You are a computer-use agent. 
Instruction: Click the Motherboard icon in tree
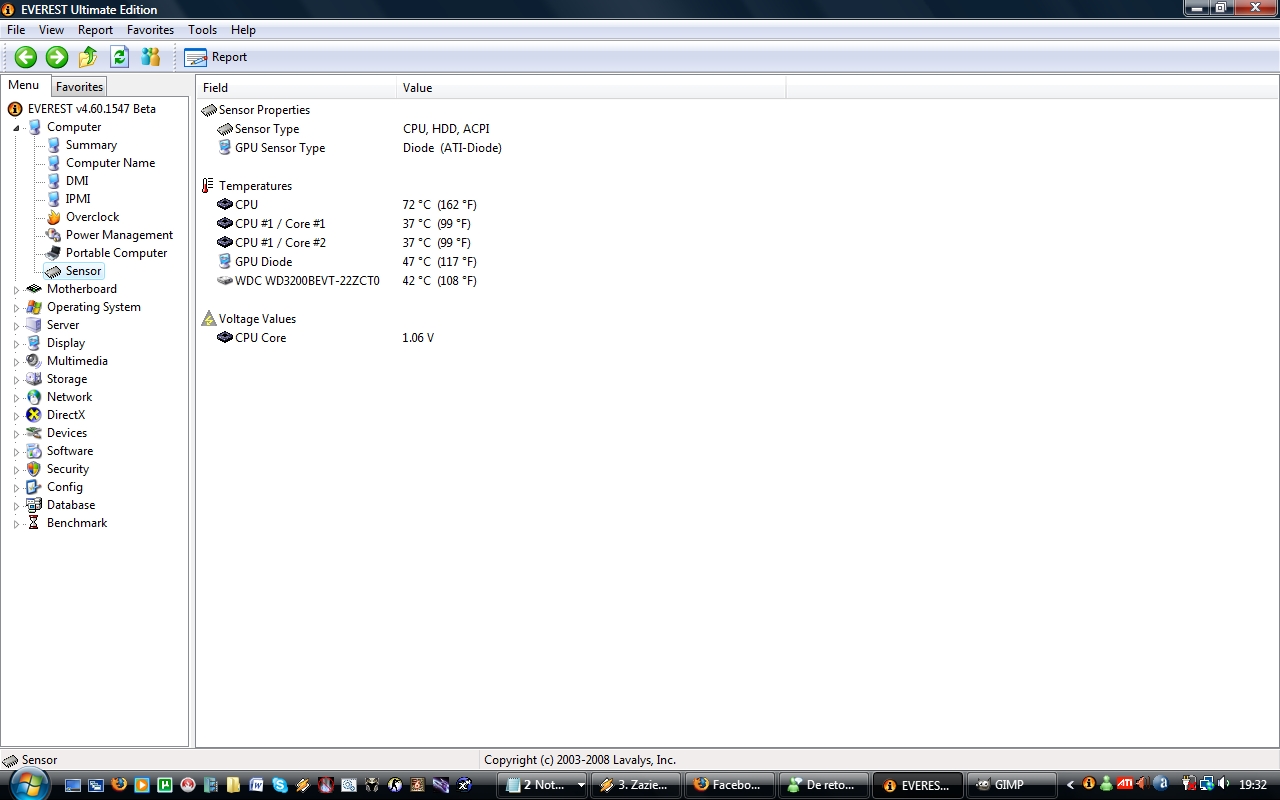[x=34, y=289]
